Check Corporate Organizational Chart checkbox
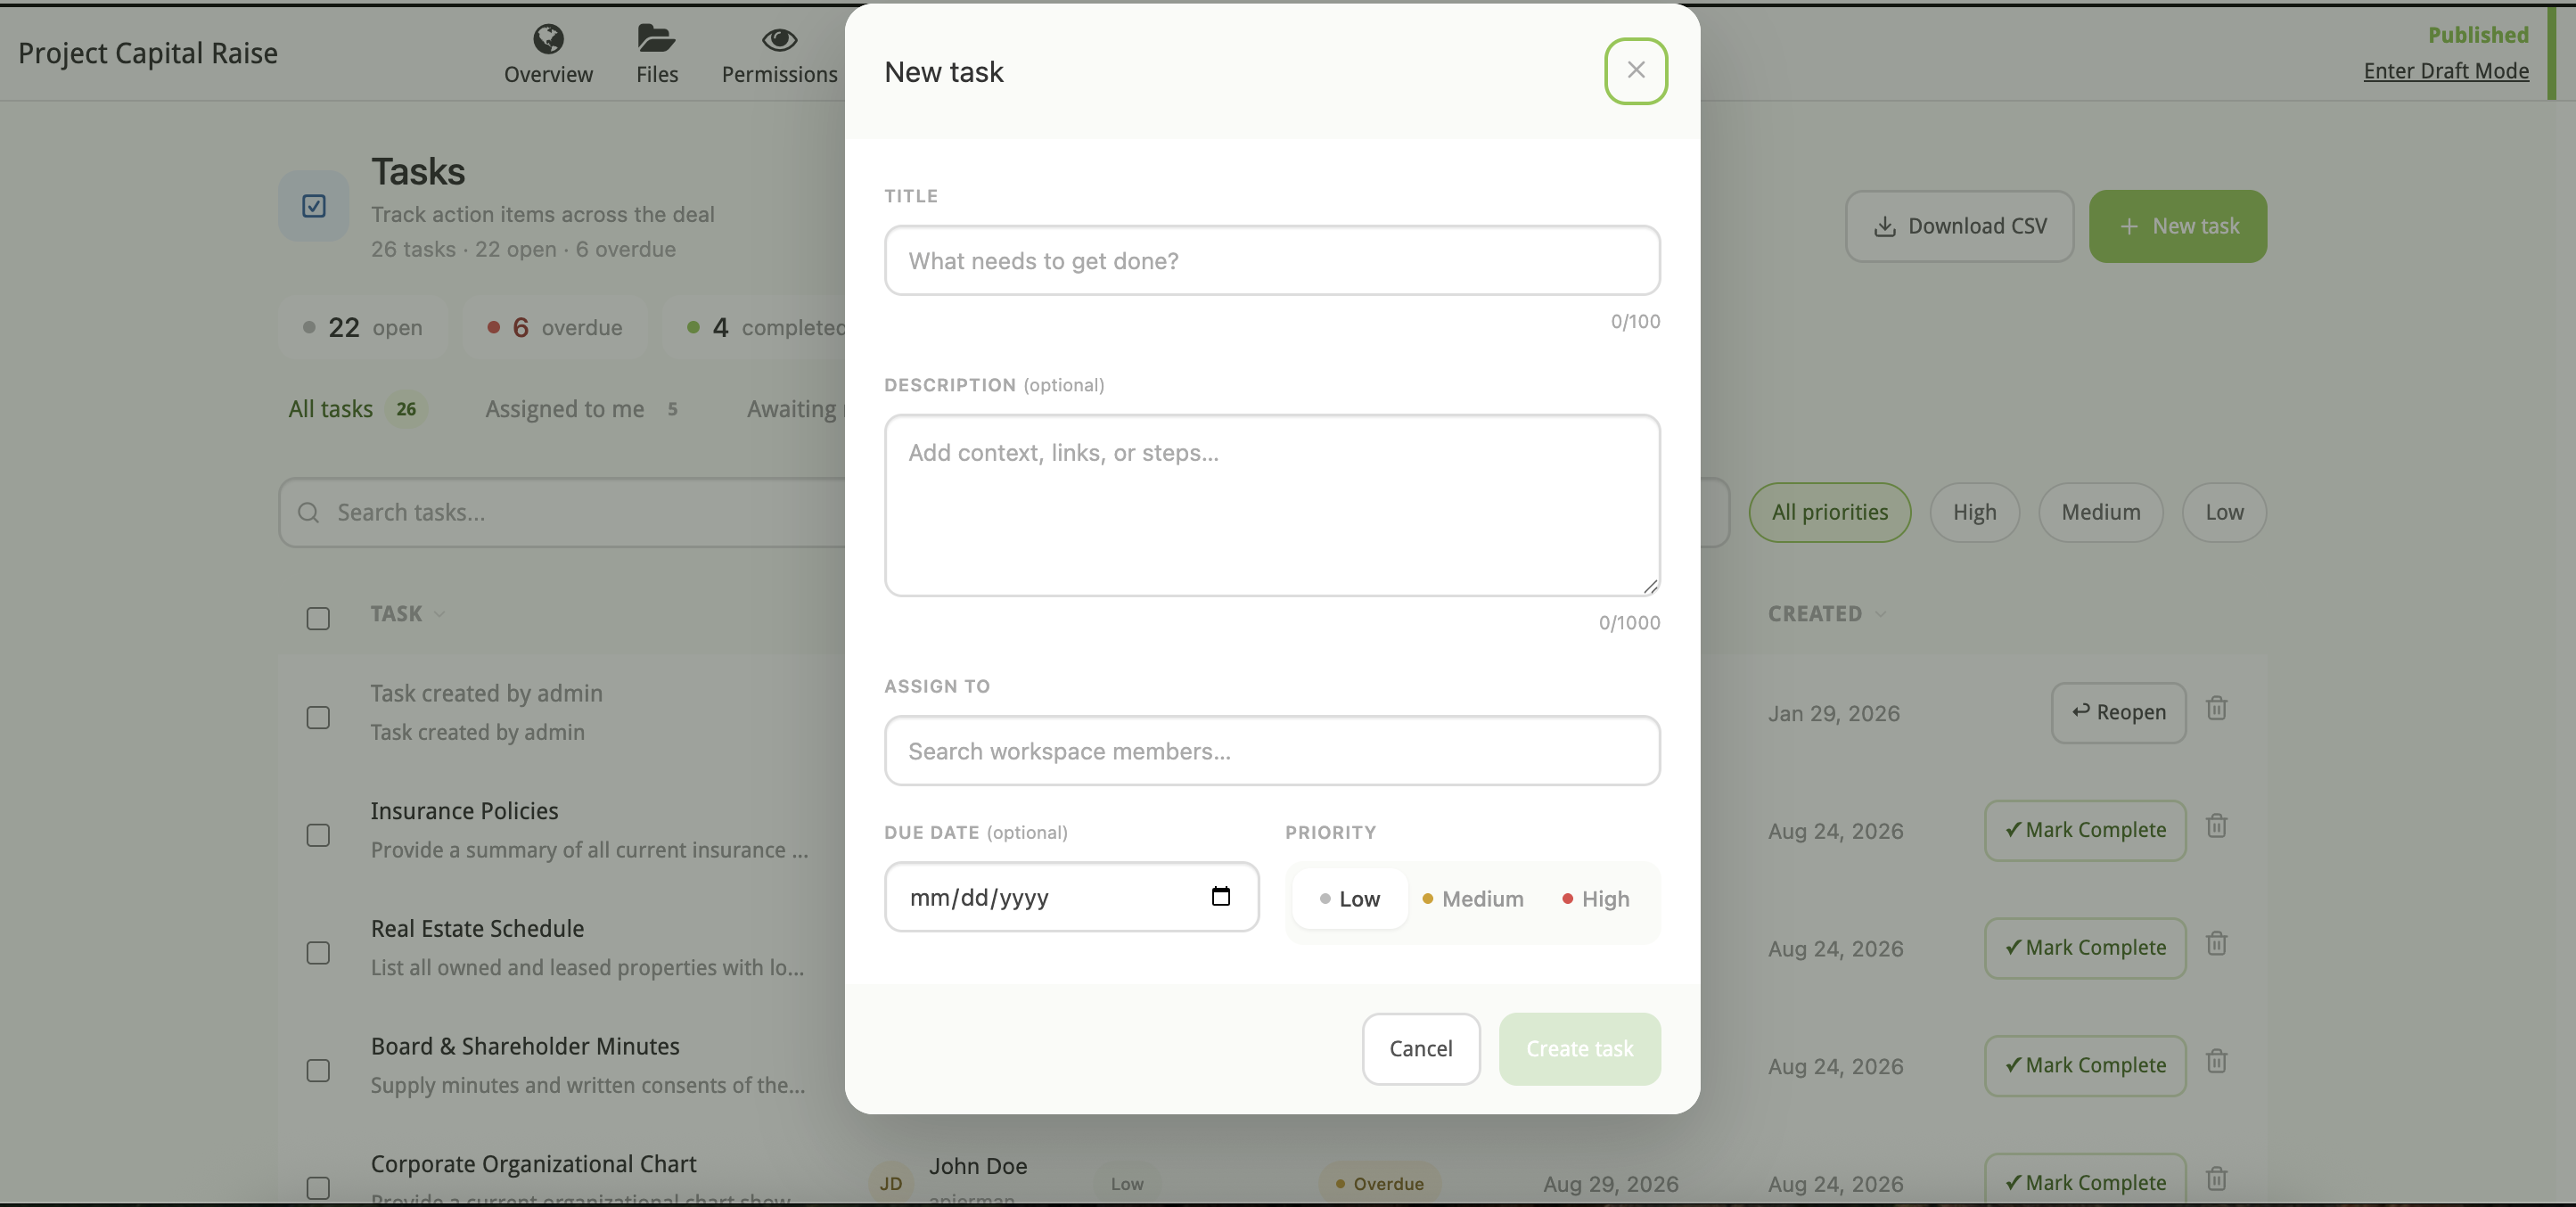Viewport: 2576px width, 1207px height. 318,1188
